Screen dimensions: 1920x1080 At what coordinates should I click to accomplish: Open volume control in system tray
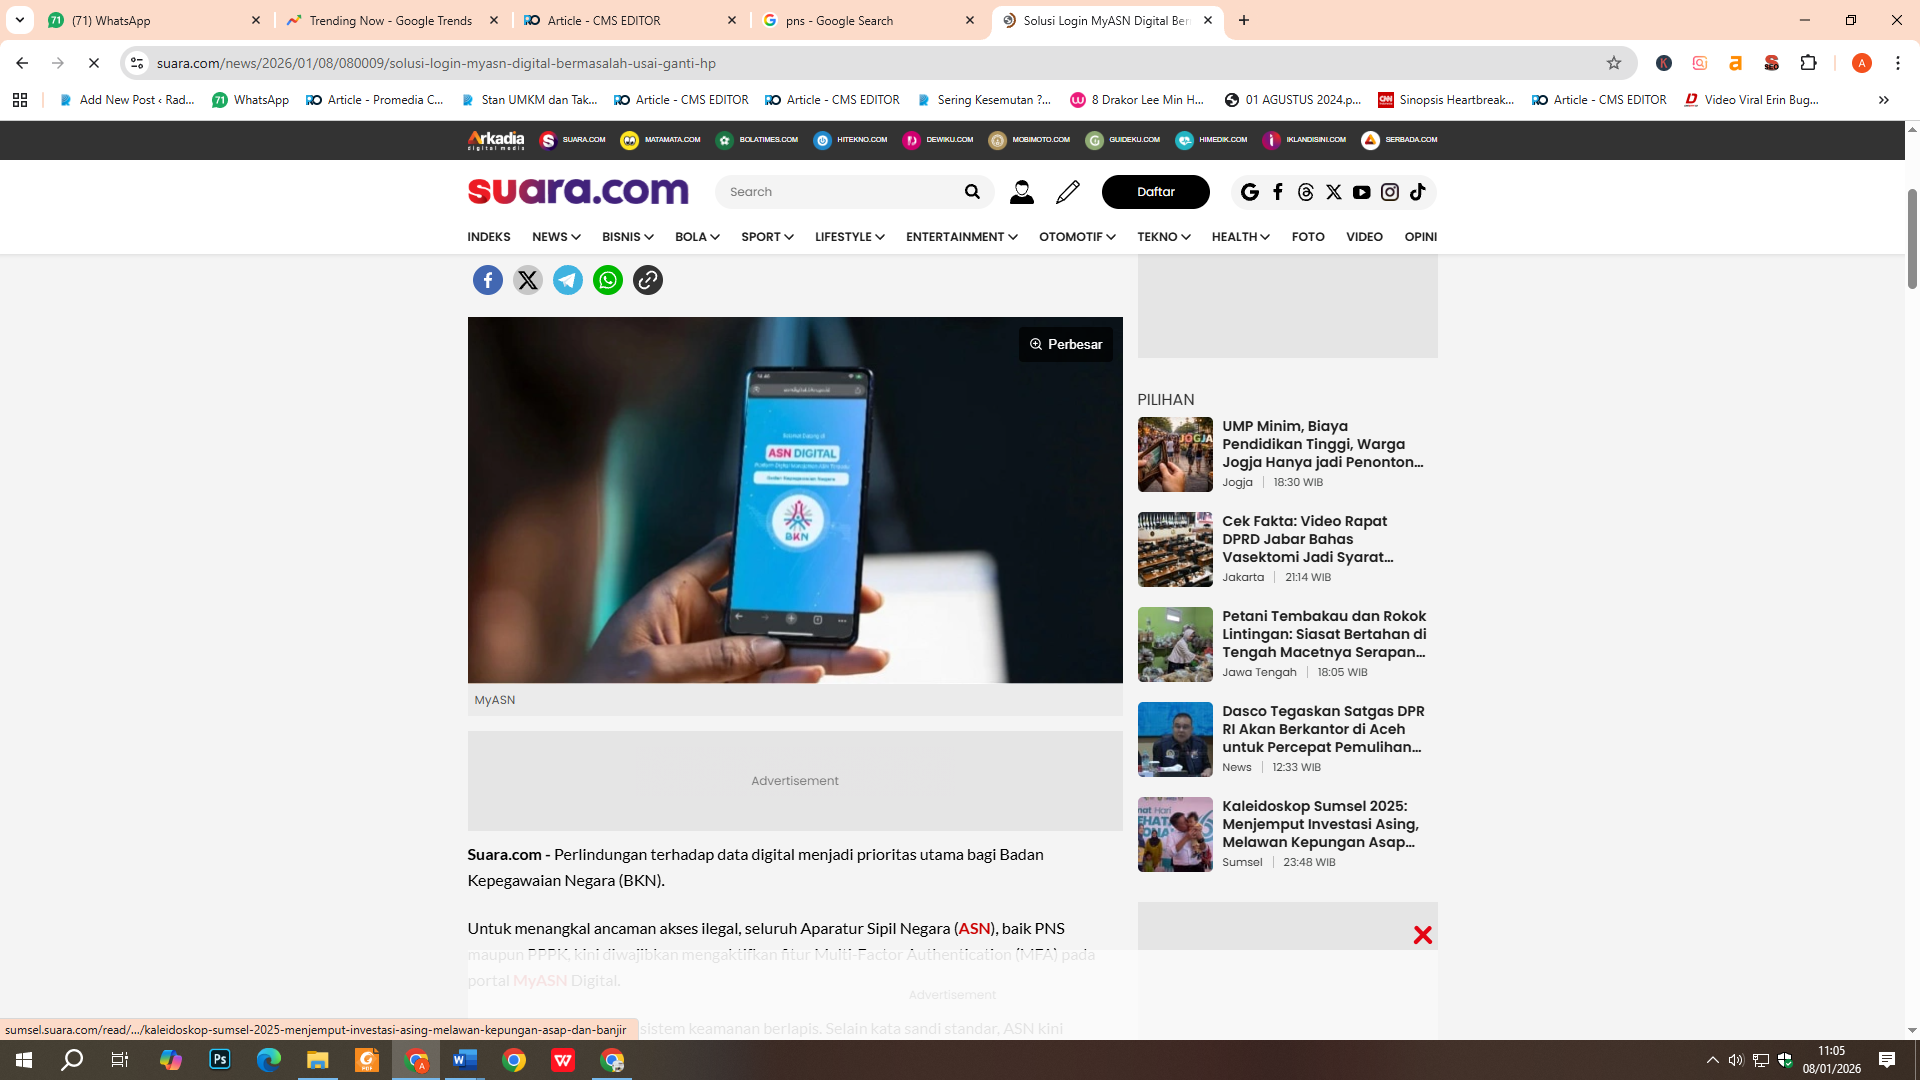point(1736,1060)
